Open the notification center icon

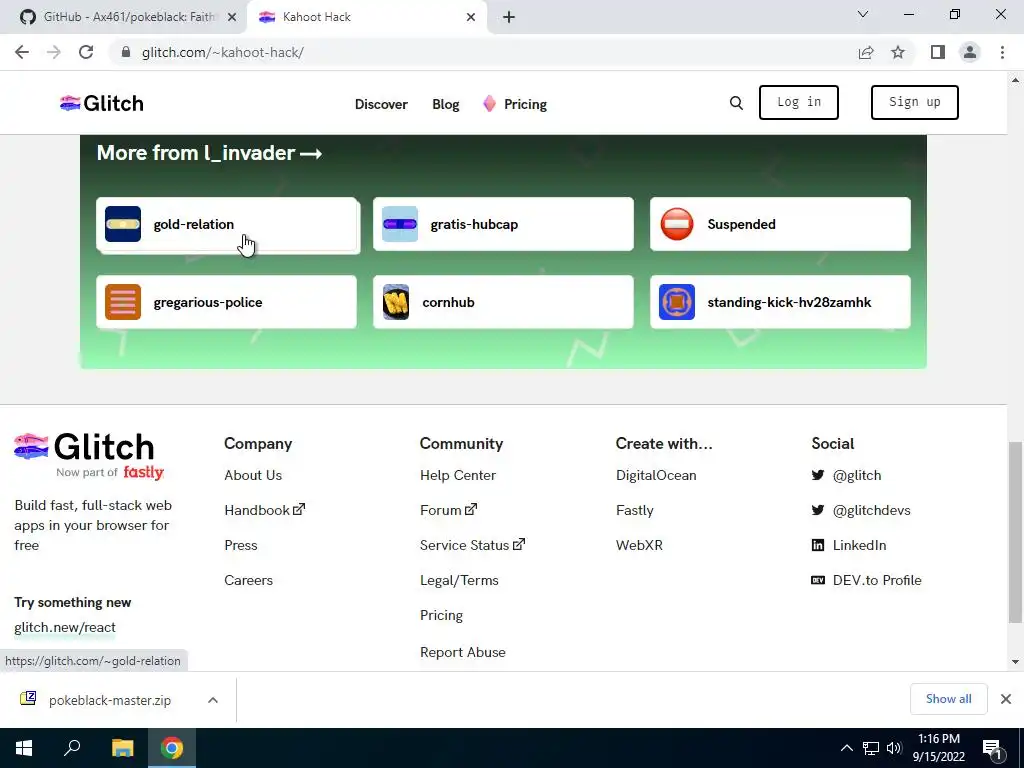pos(993,748)
